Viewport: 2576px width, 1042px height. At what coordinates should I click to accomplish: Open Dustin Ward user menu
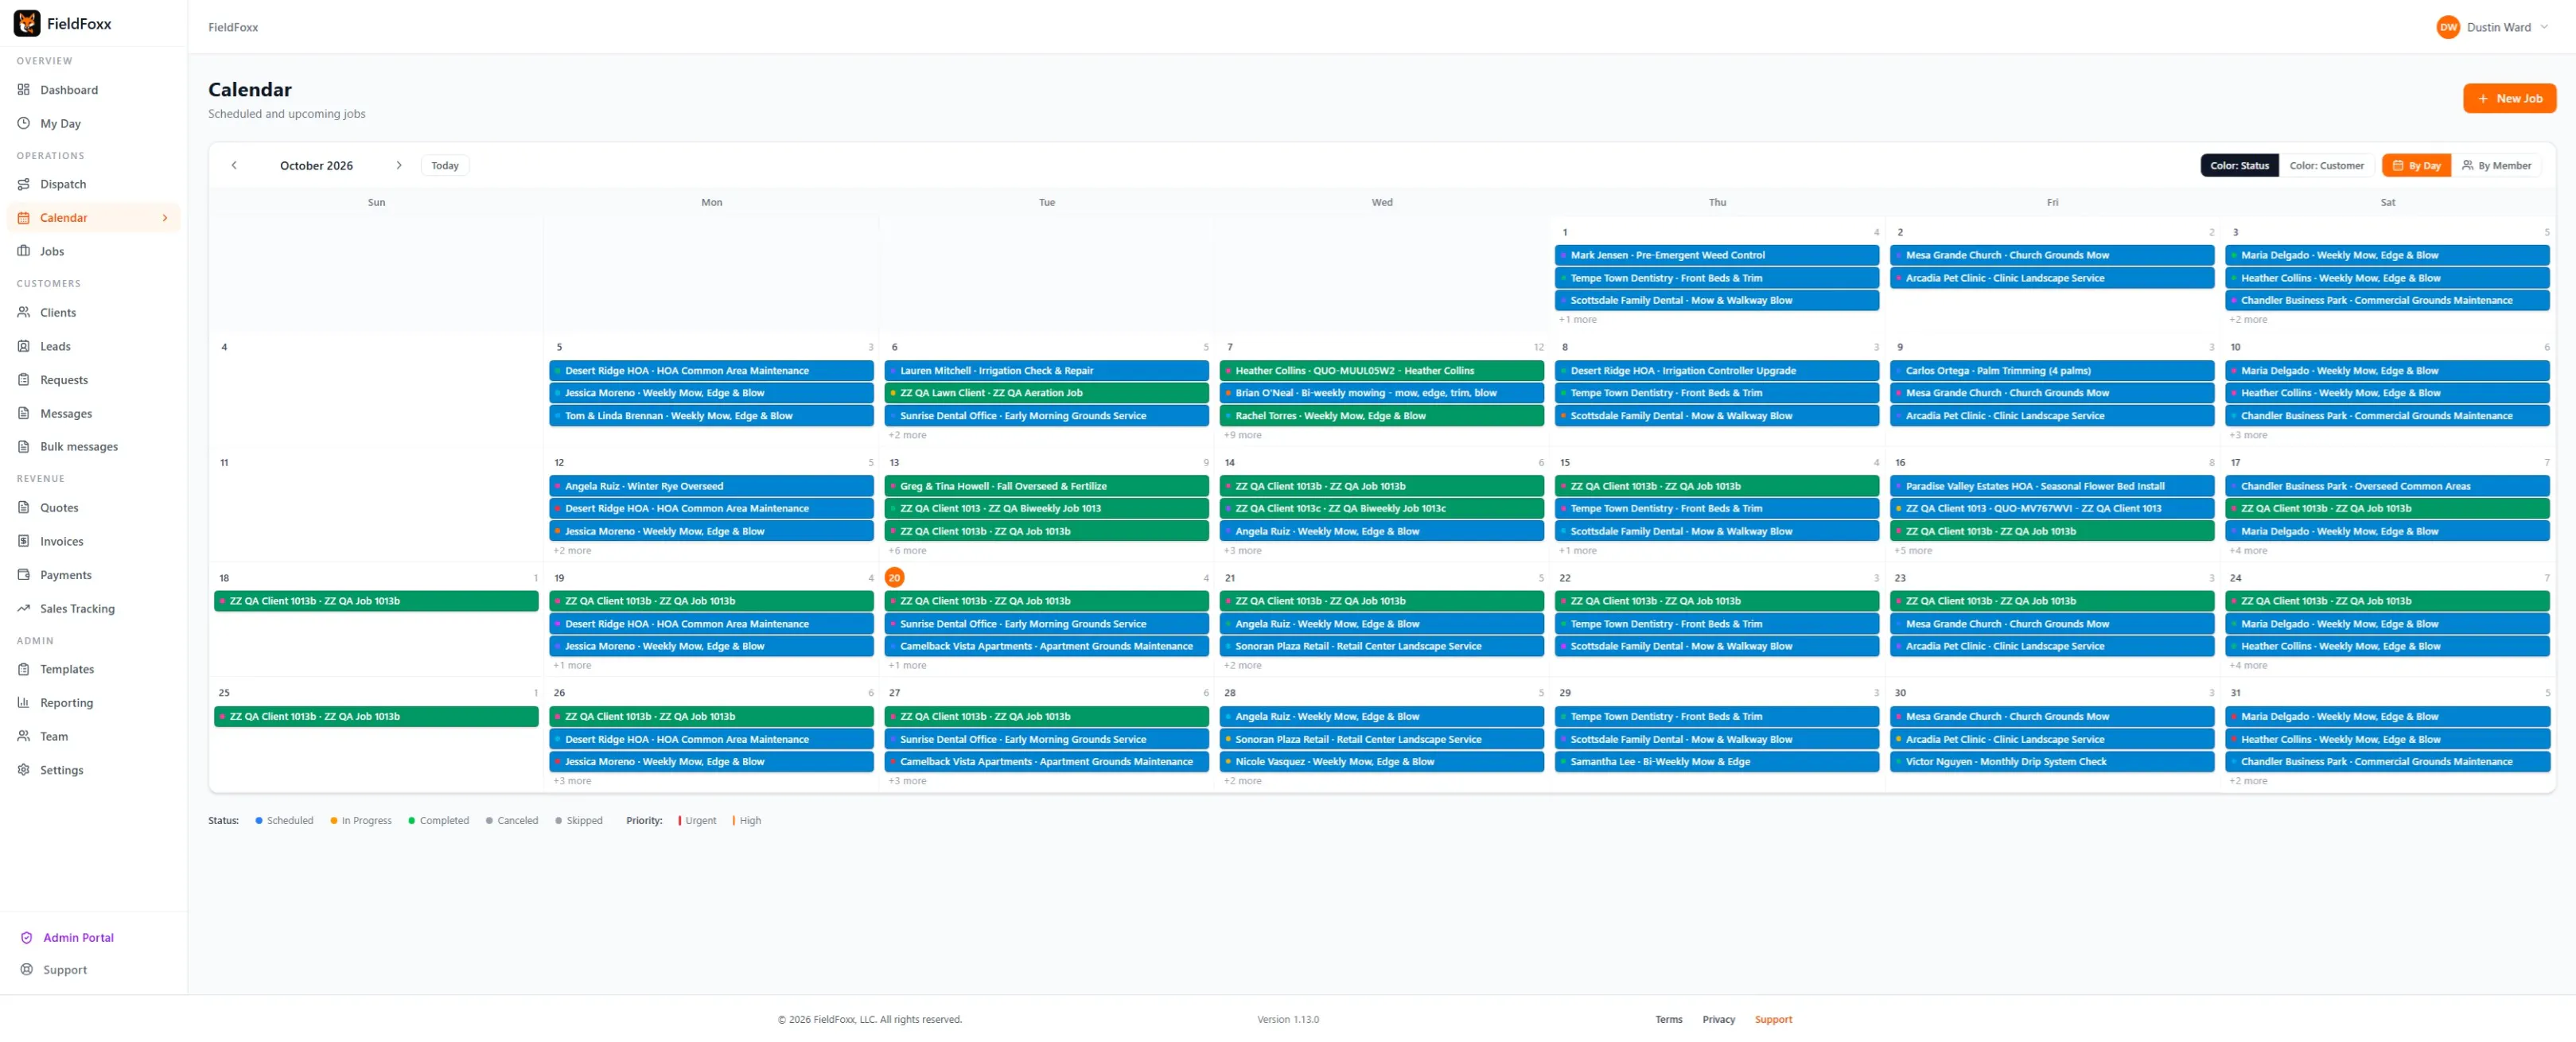(x=2494, y=27)
